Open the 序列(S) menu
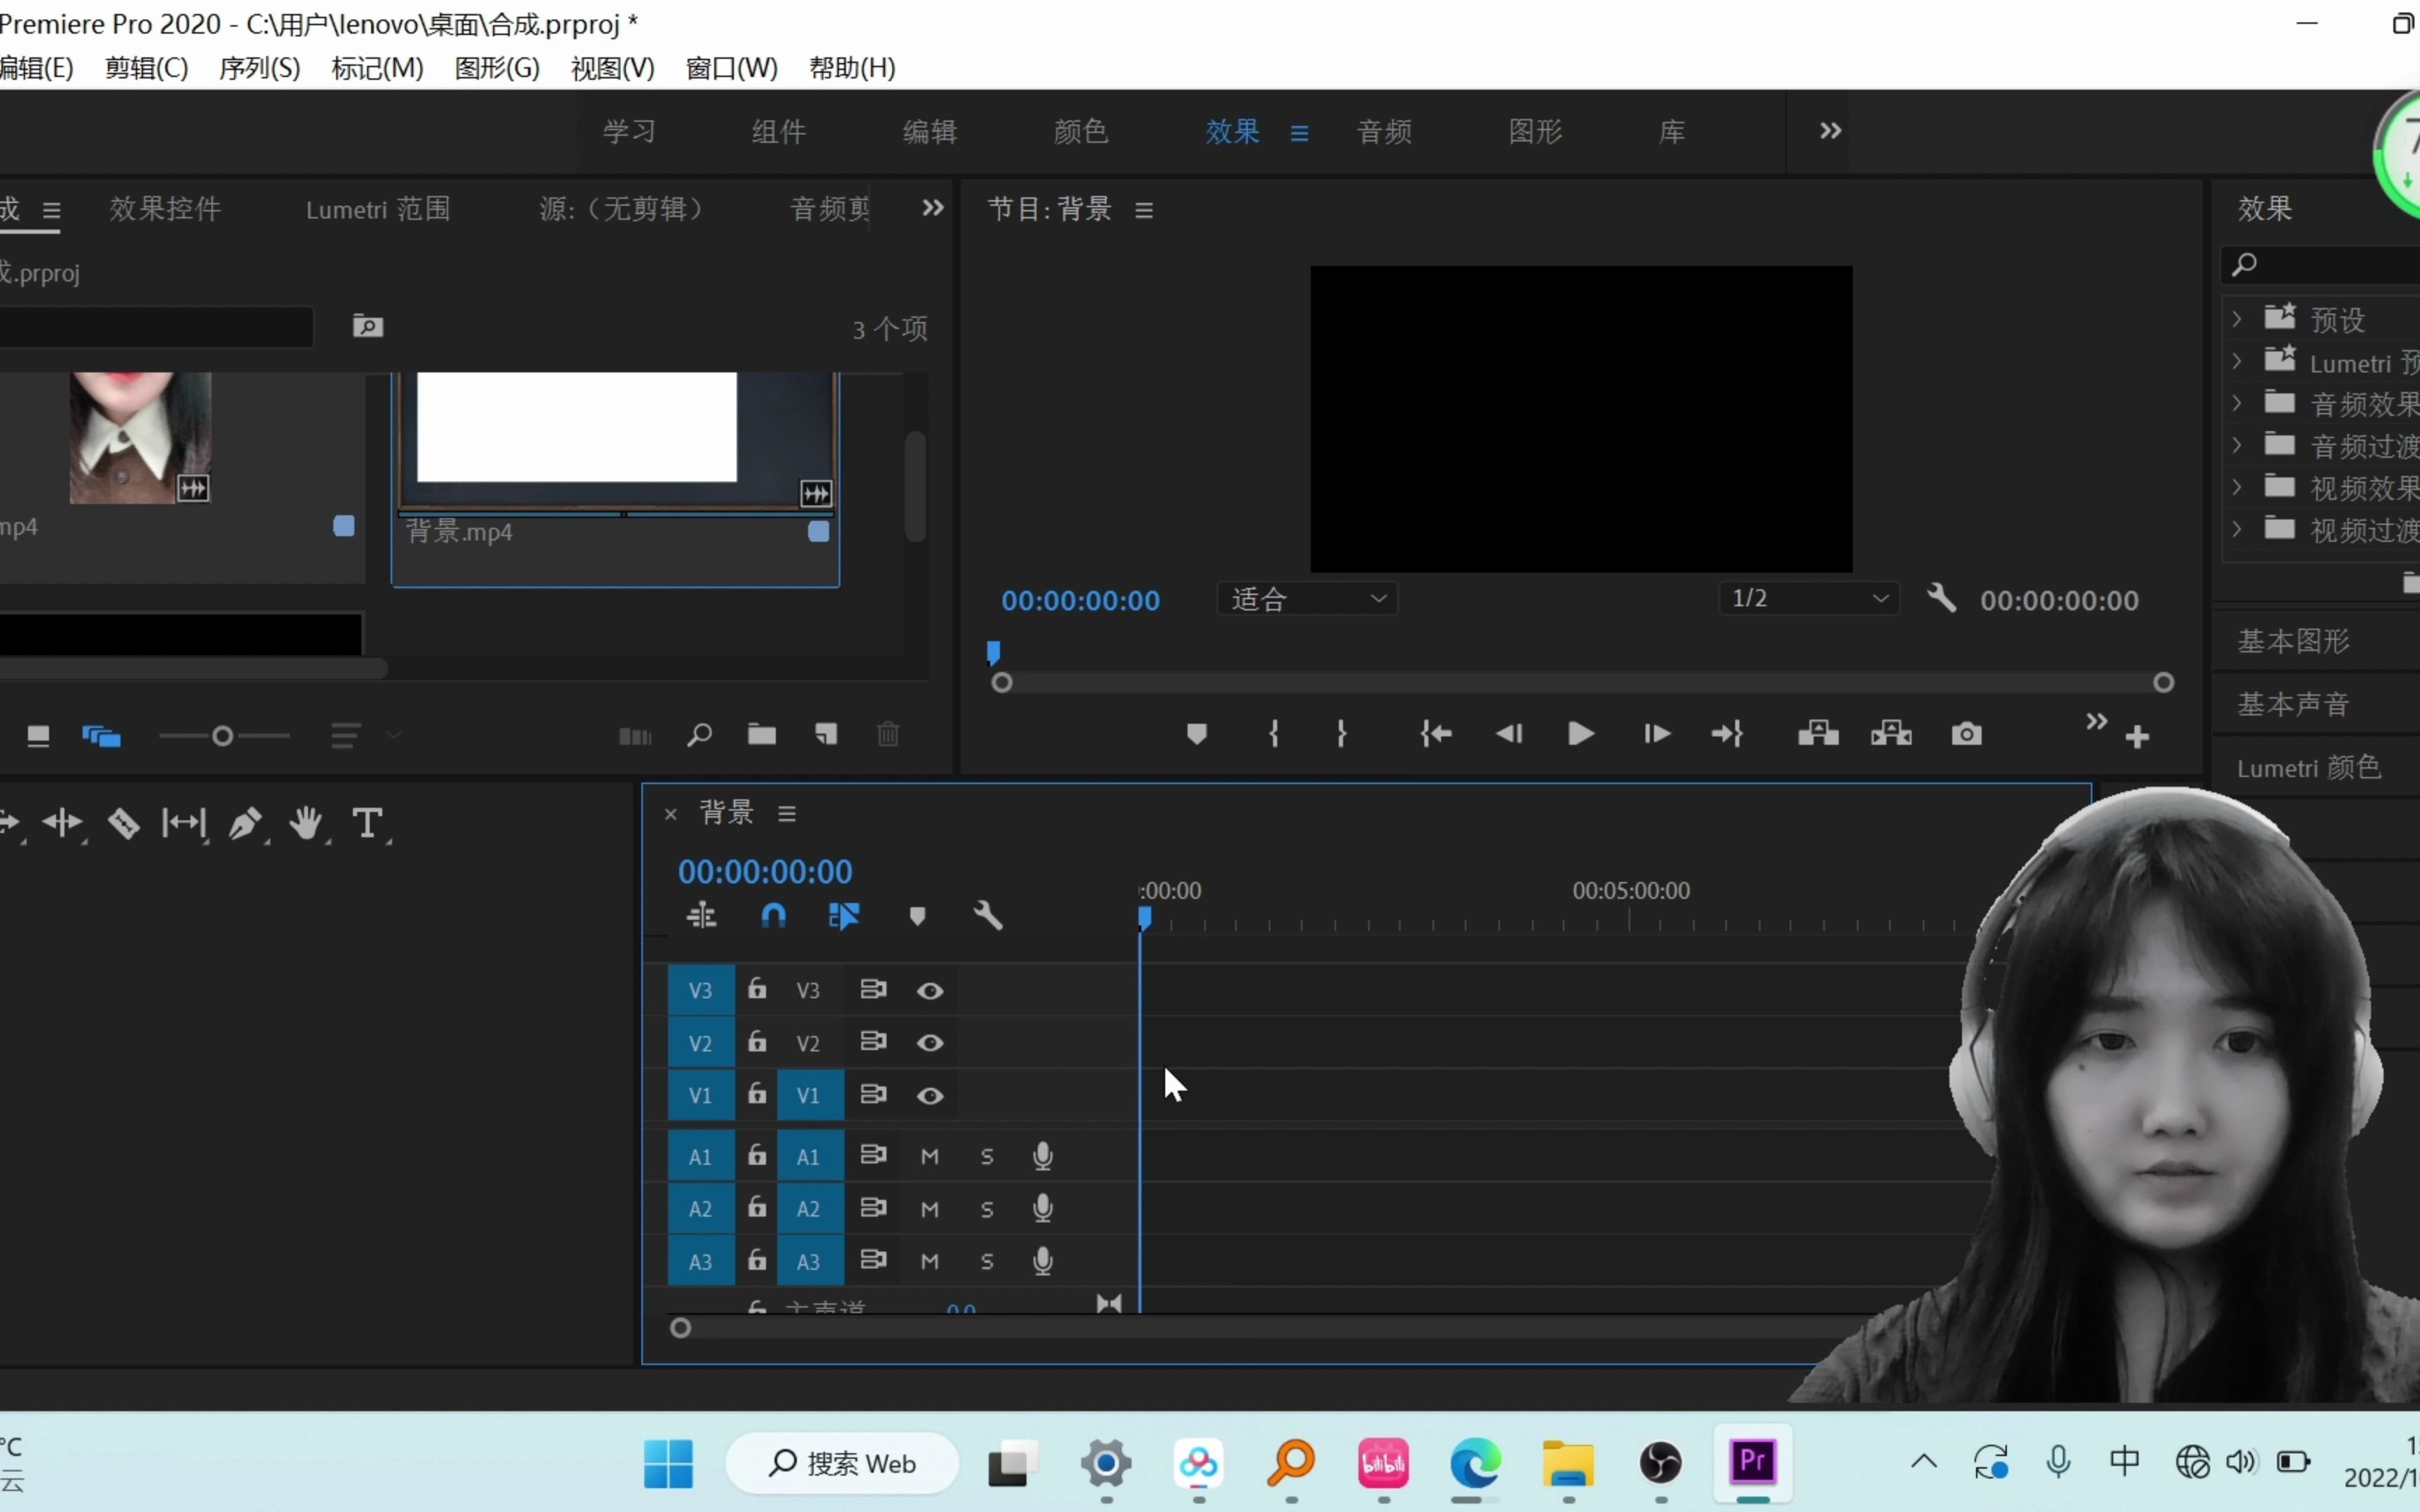This screenshot has height=1512, width=2420. tap(259, 68)
